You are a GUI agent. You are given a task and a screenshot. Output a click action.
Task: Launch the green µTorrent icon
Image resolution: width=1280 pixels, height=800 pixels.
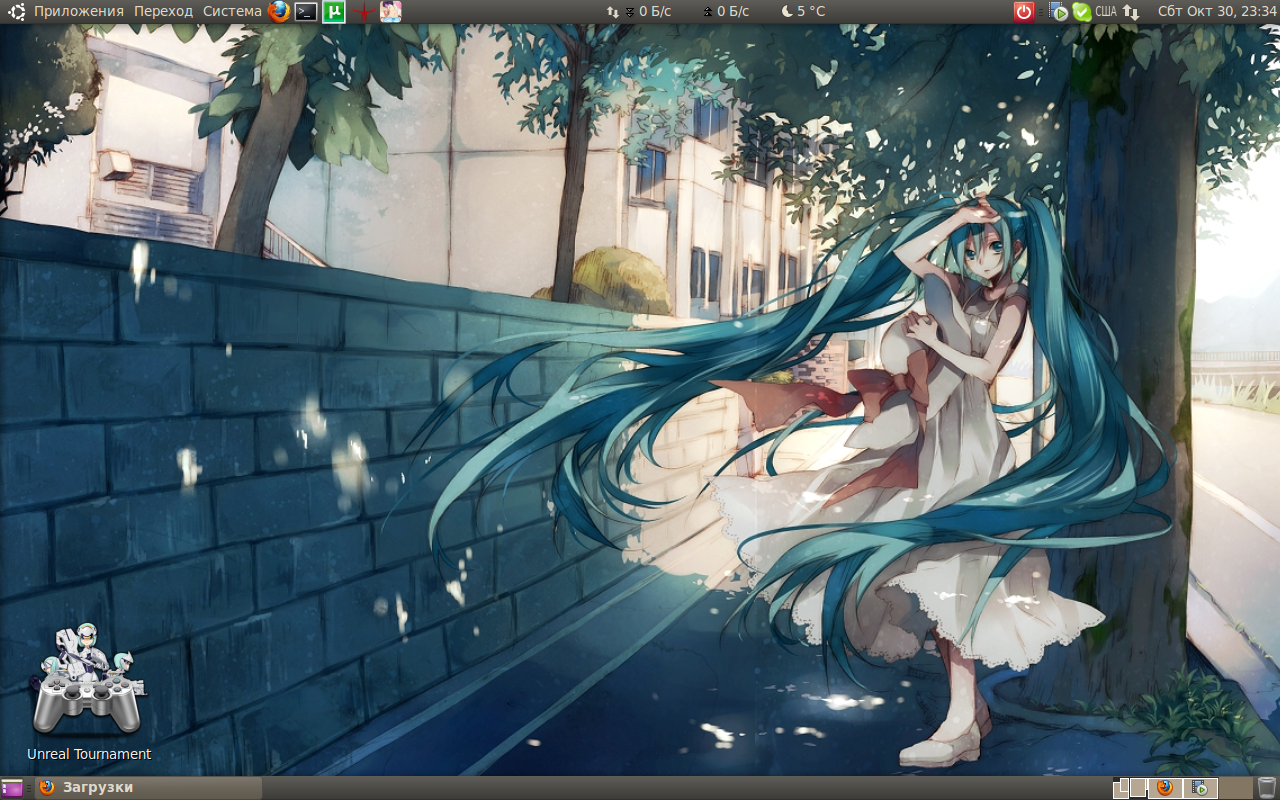click(x=335, y=11)
